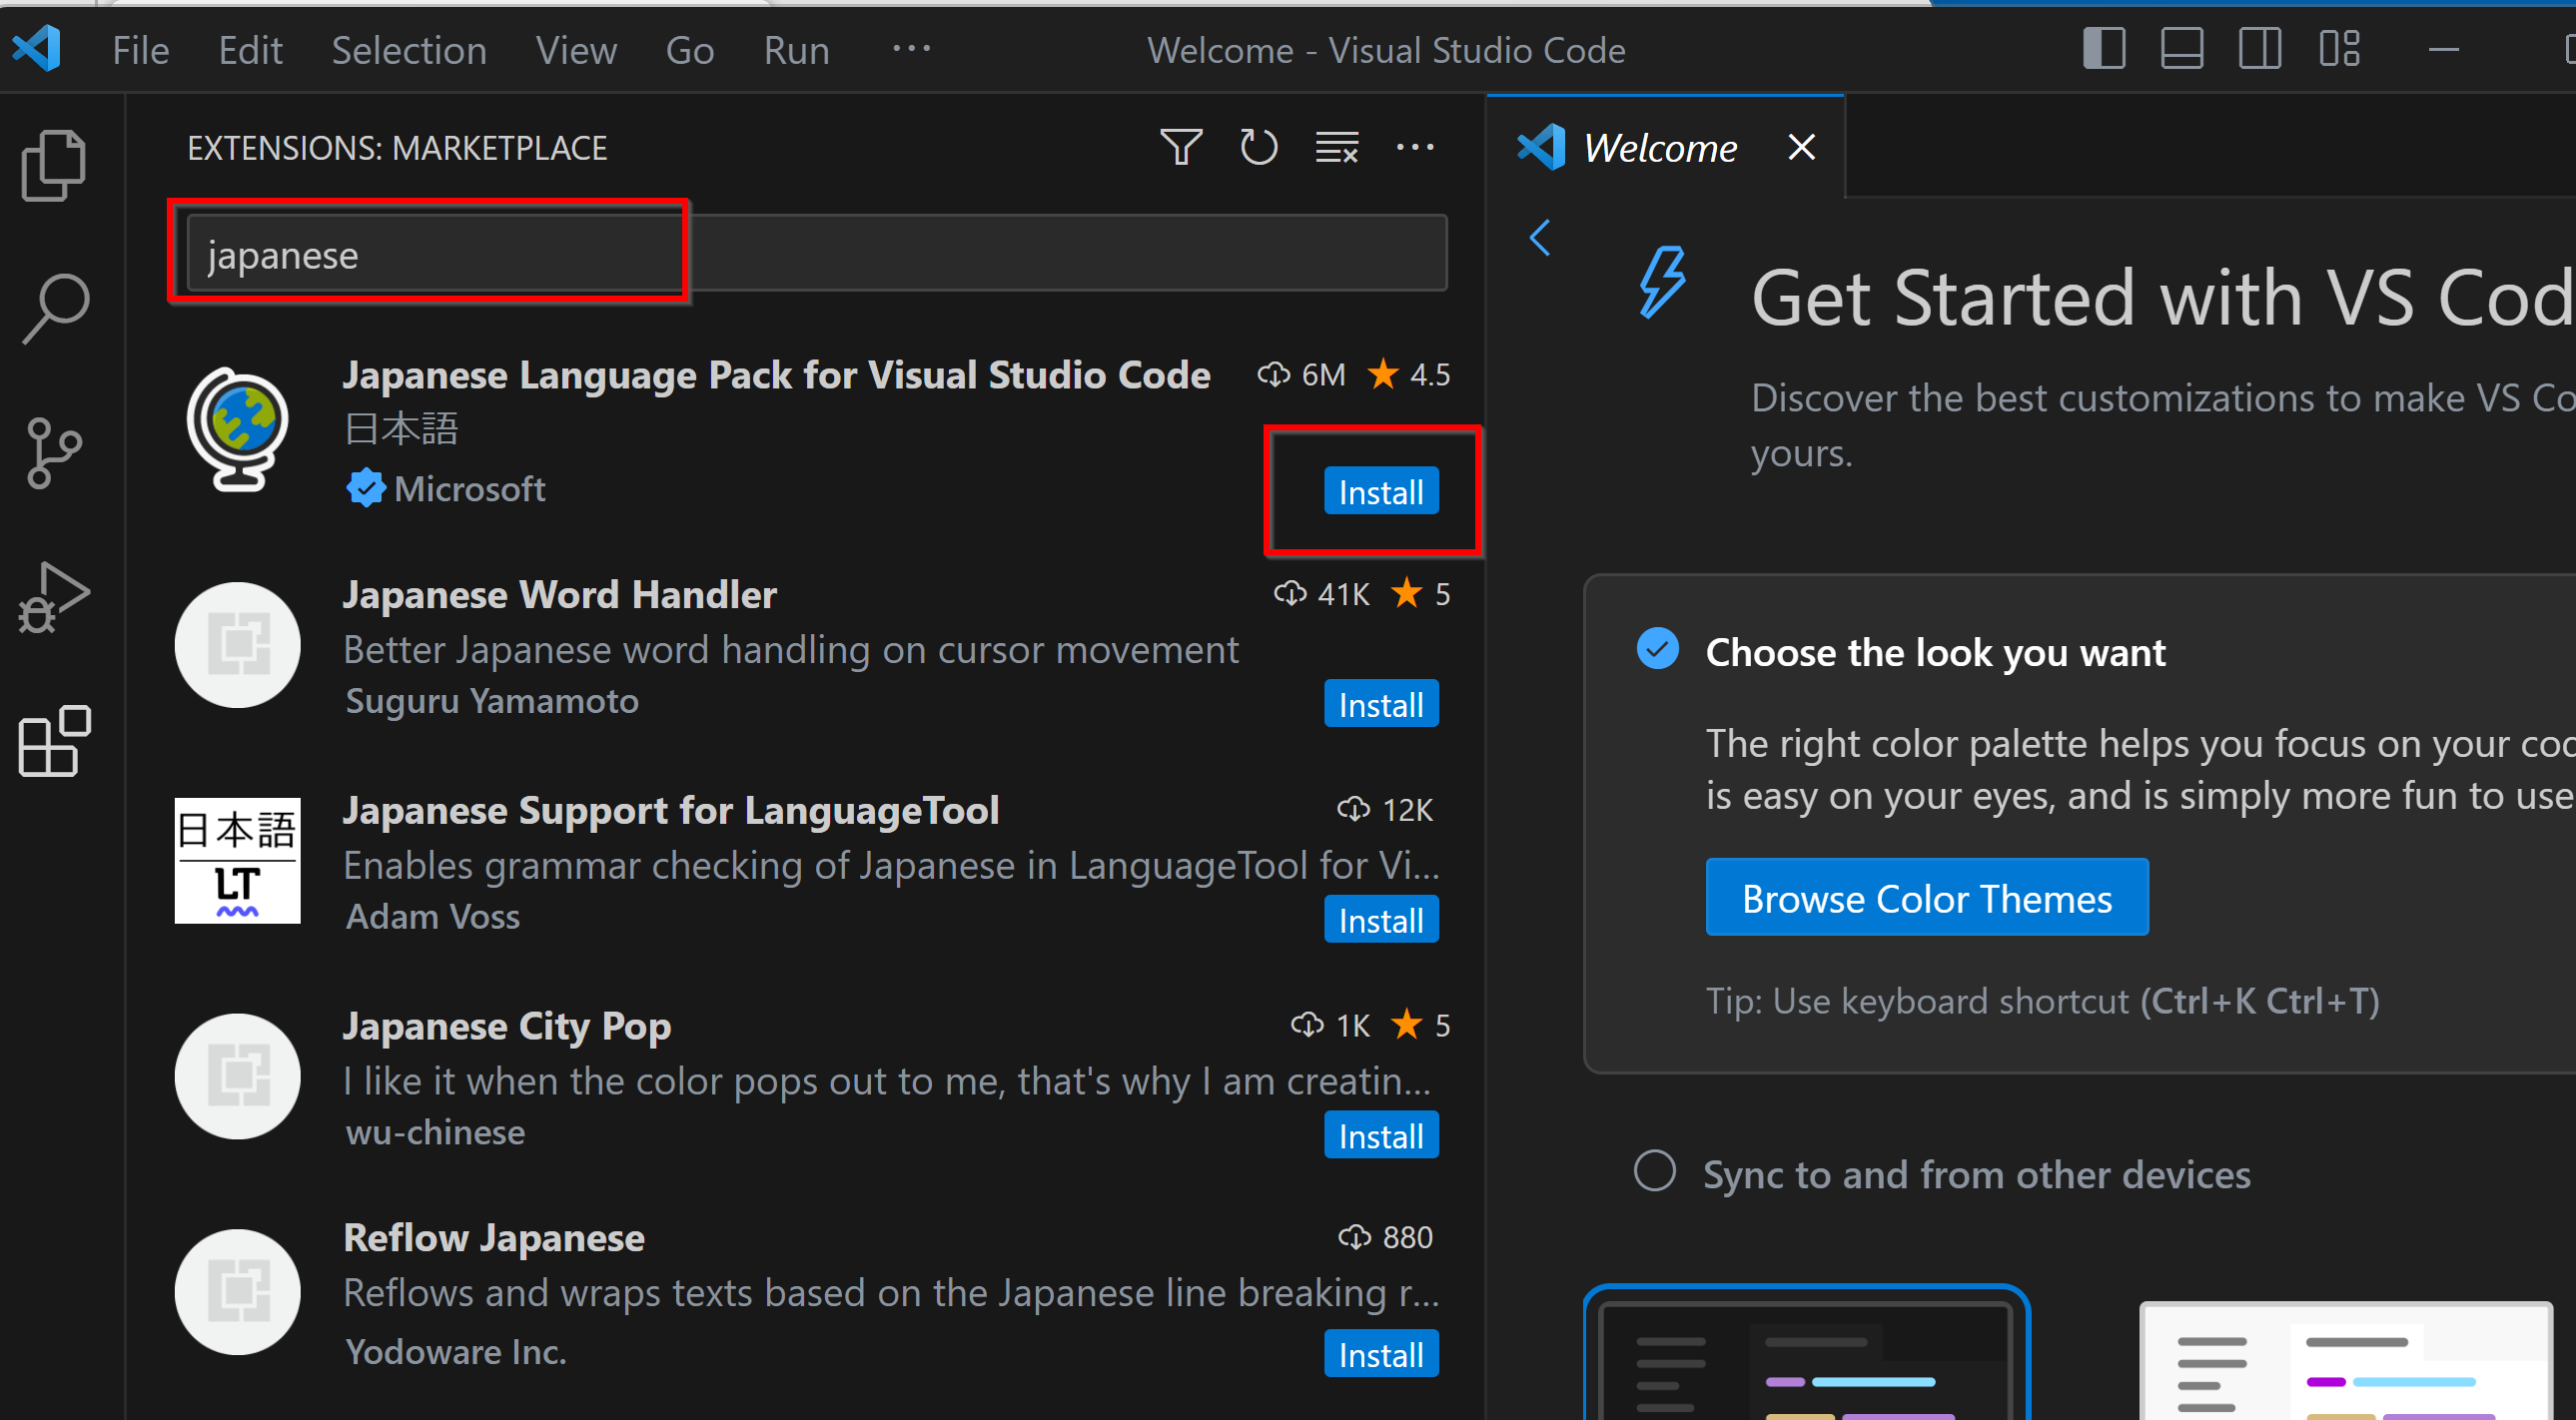Filter extensions with the funnel icon

tap(1181, 148)
